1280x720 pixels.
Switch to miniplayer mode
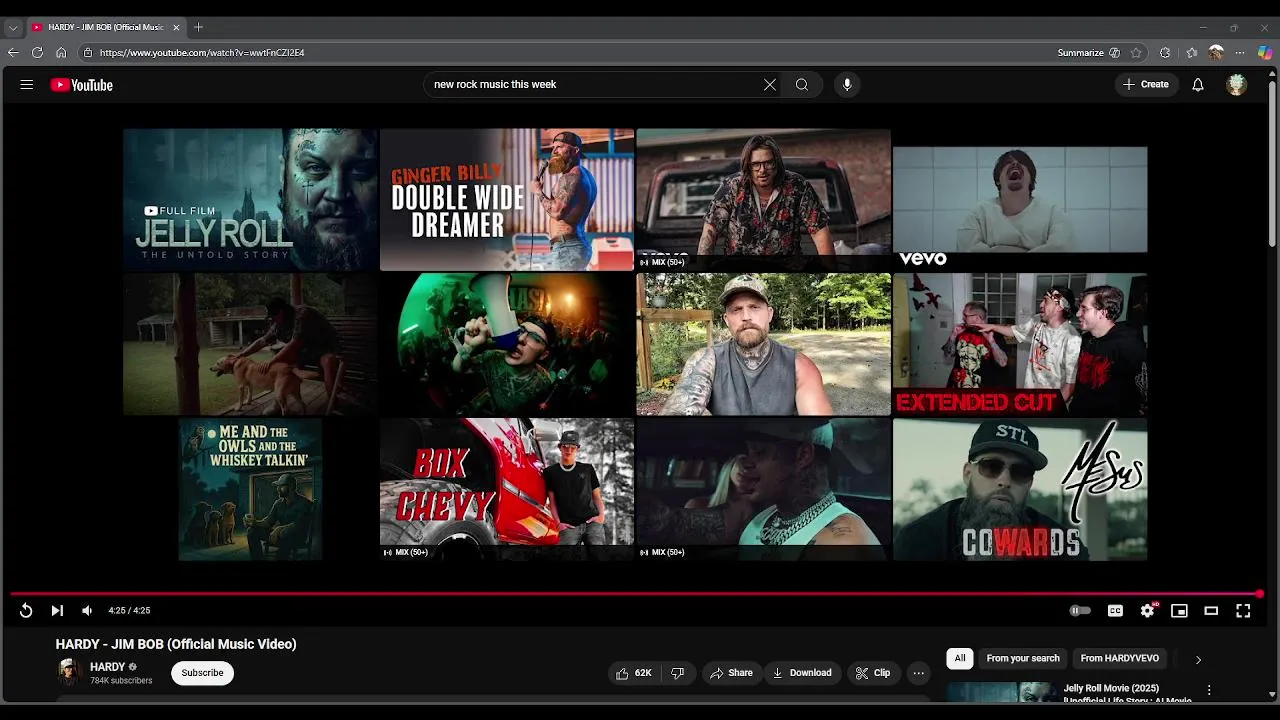tap(1179, 610)
